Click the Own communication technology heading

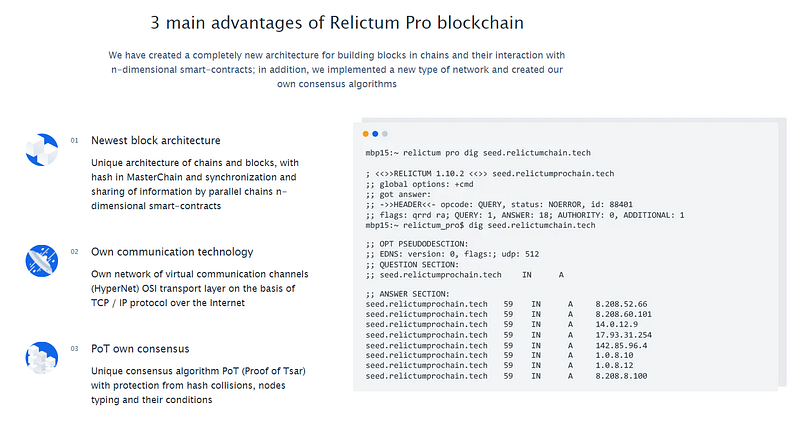(172, 252)
